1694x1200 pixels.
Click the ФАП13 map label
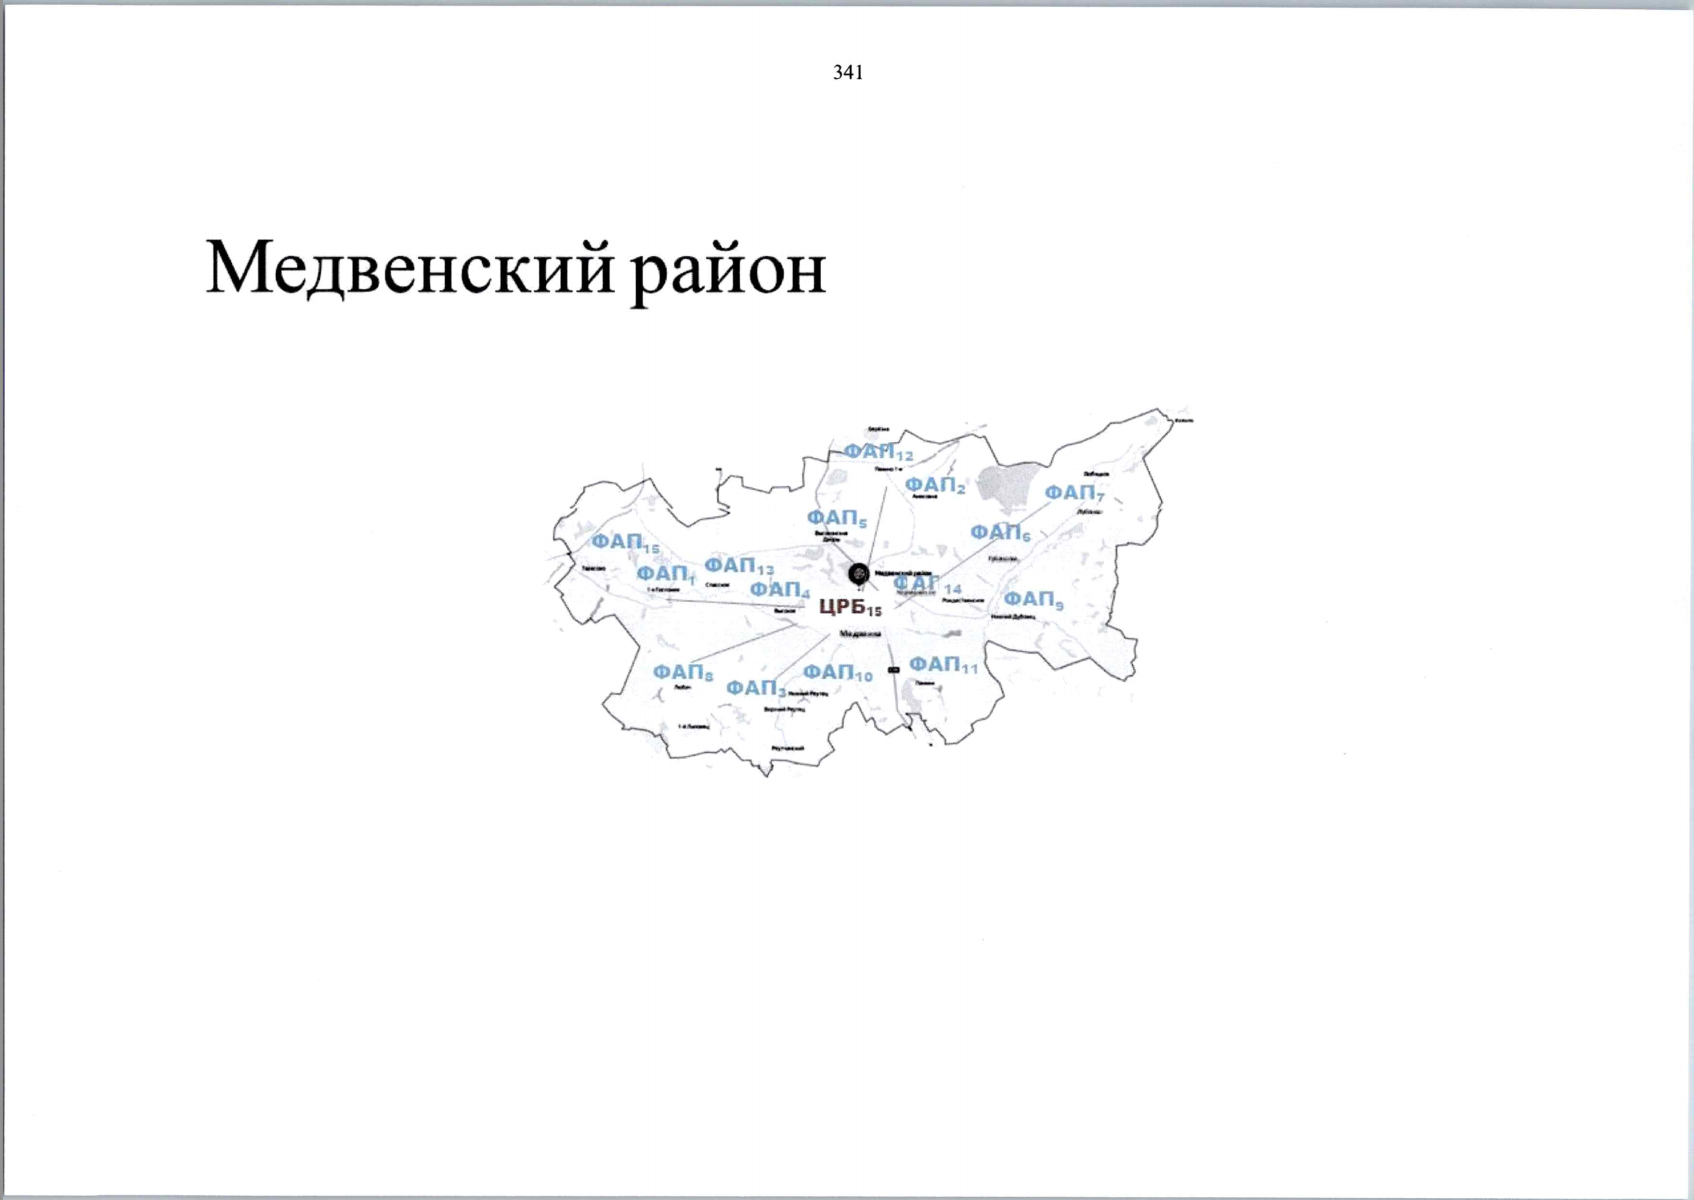tap(739, 566)
